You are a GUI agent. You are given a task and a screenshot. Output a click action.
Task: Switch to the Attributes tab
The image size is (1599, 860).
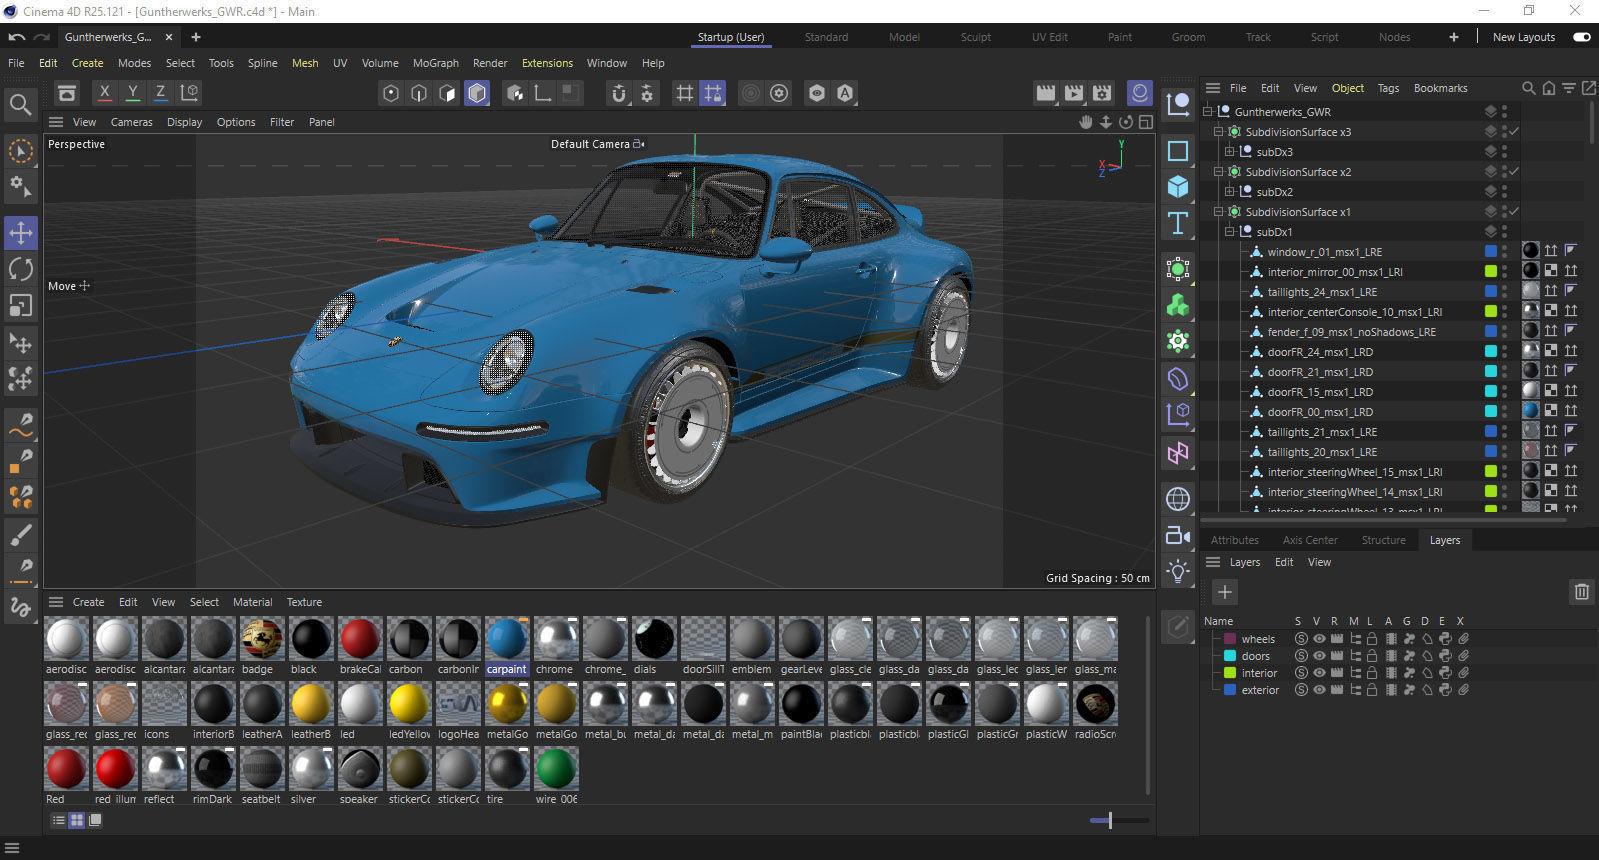pos(1235,540)
